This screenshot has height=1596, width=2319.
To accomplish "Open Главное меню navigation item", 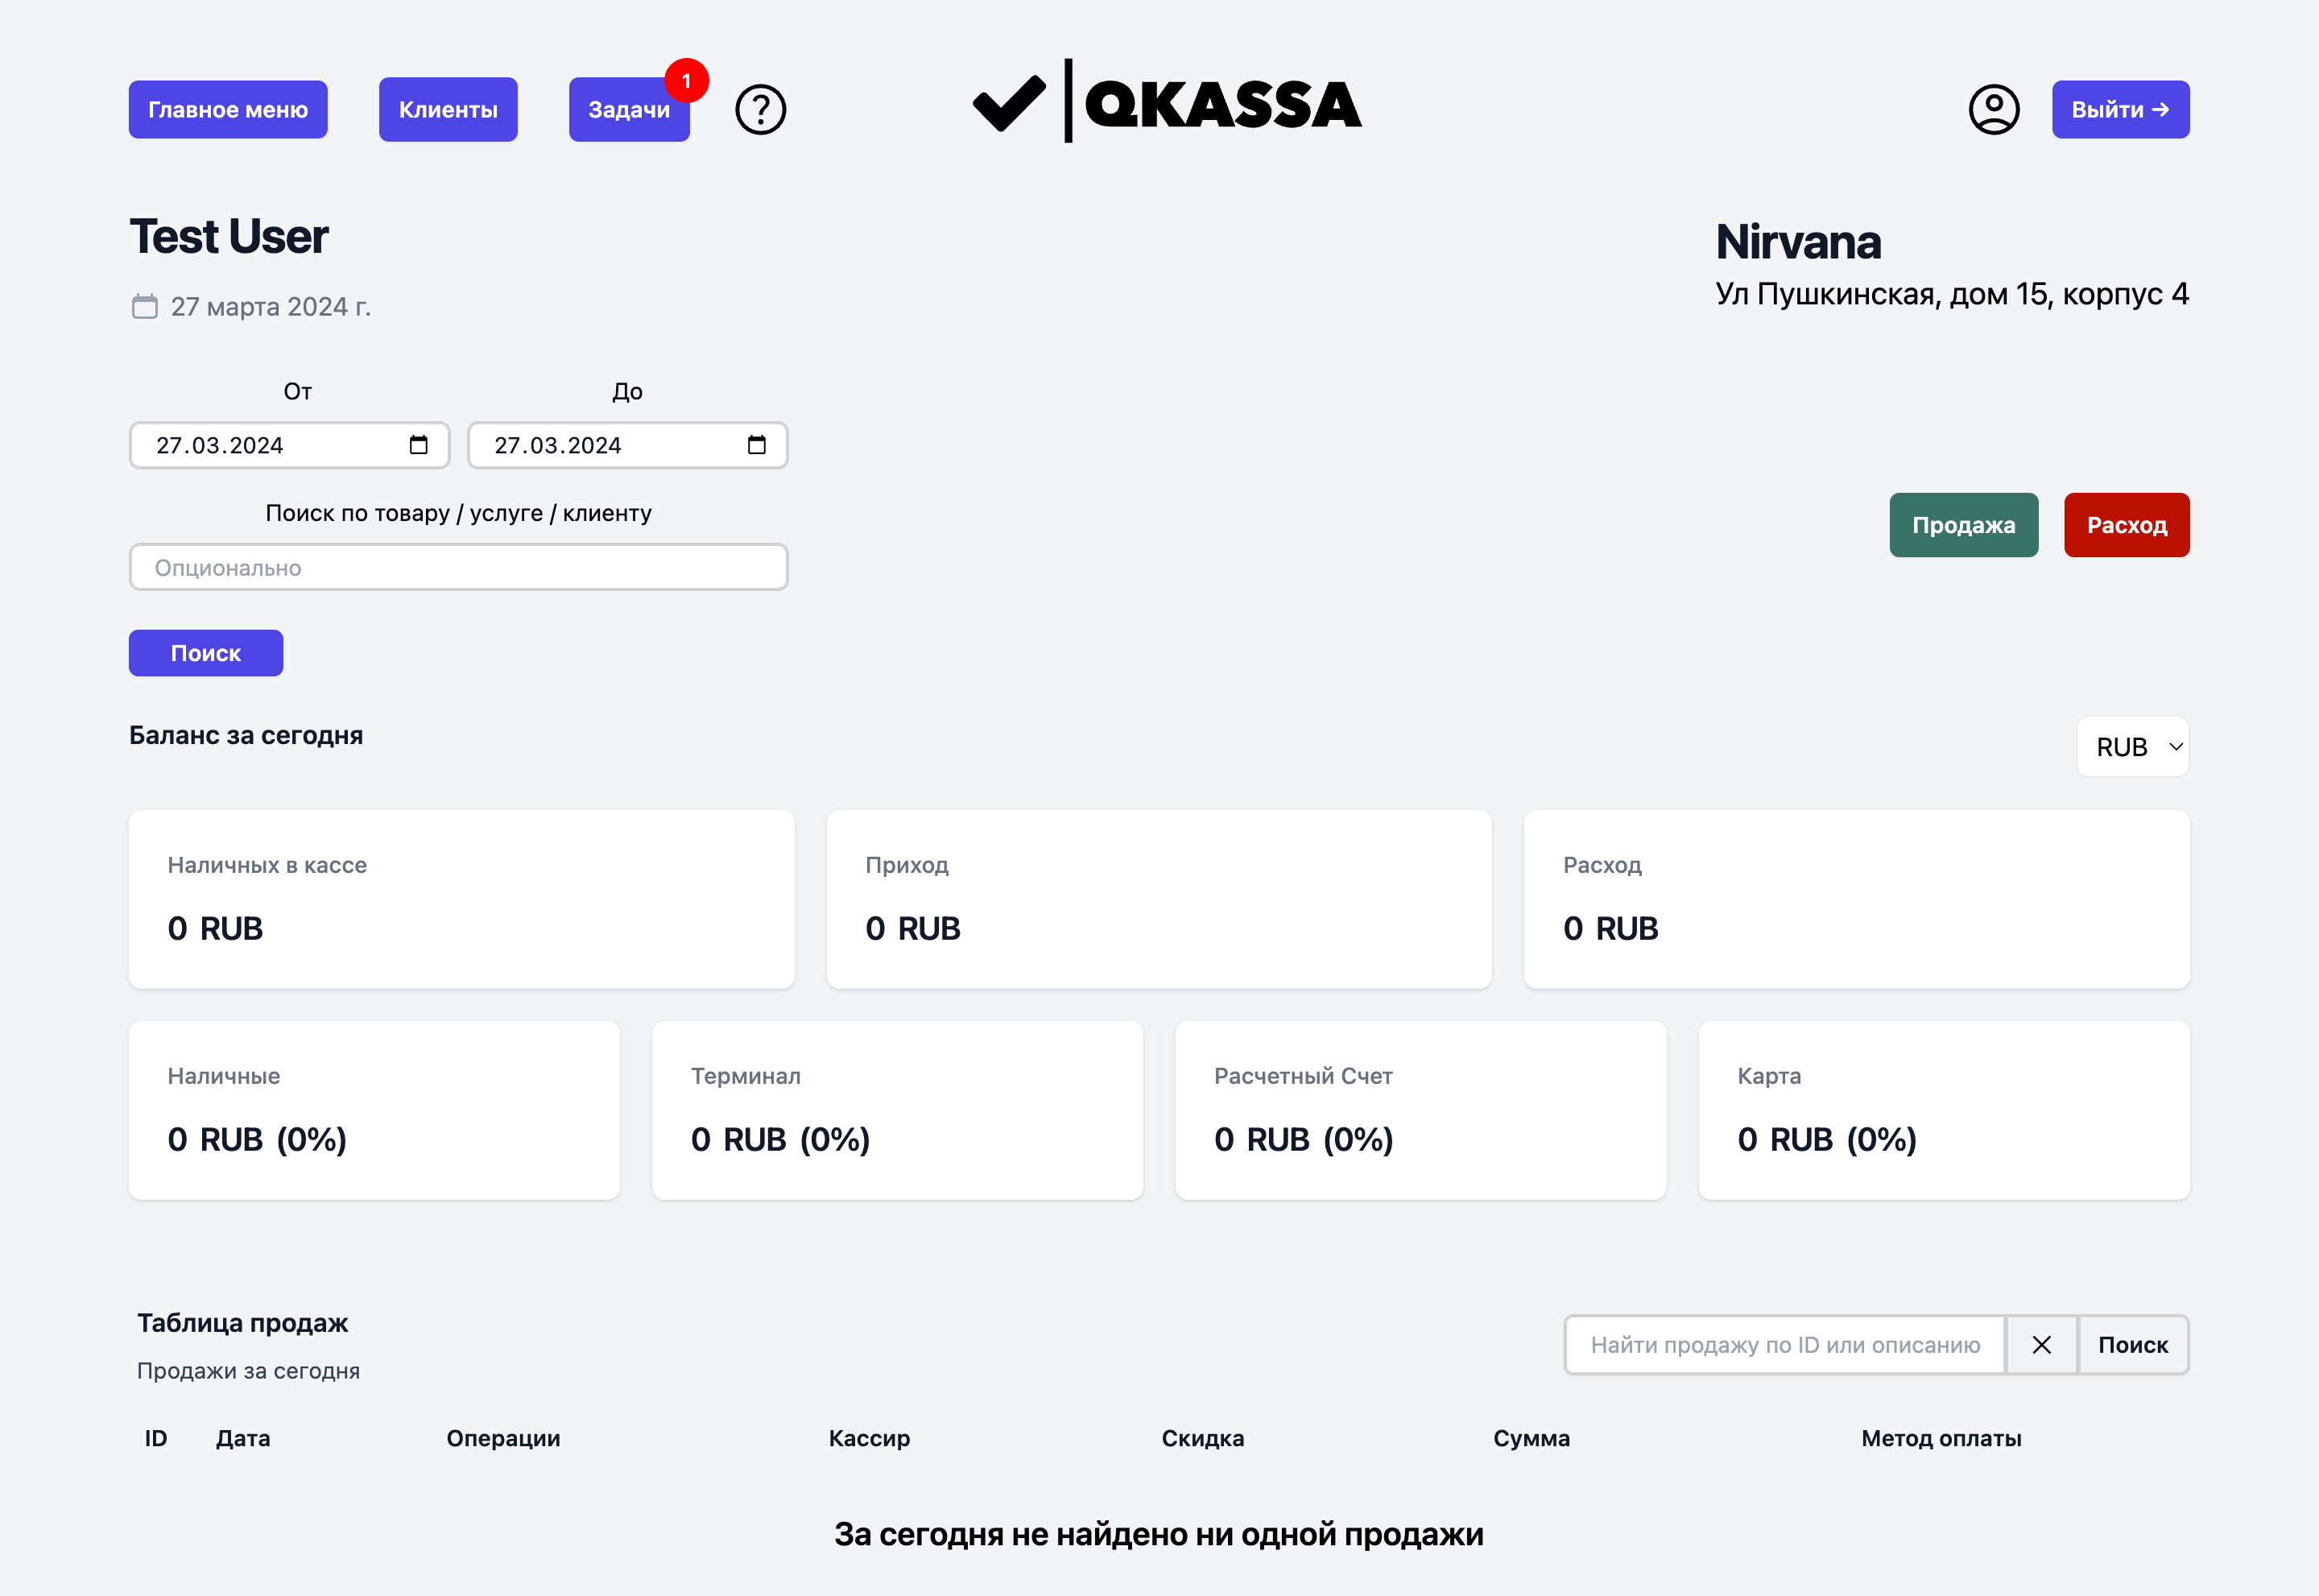I will coord(228,109).
